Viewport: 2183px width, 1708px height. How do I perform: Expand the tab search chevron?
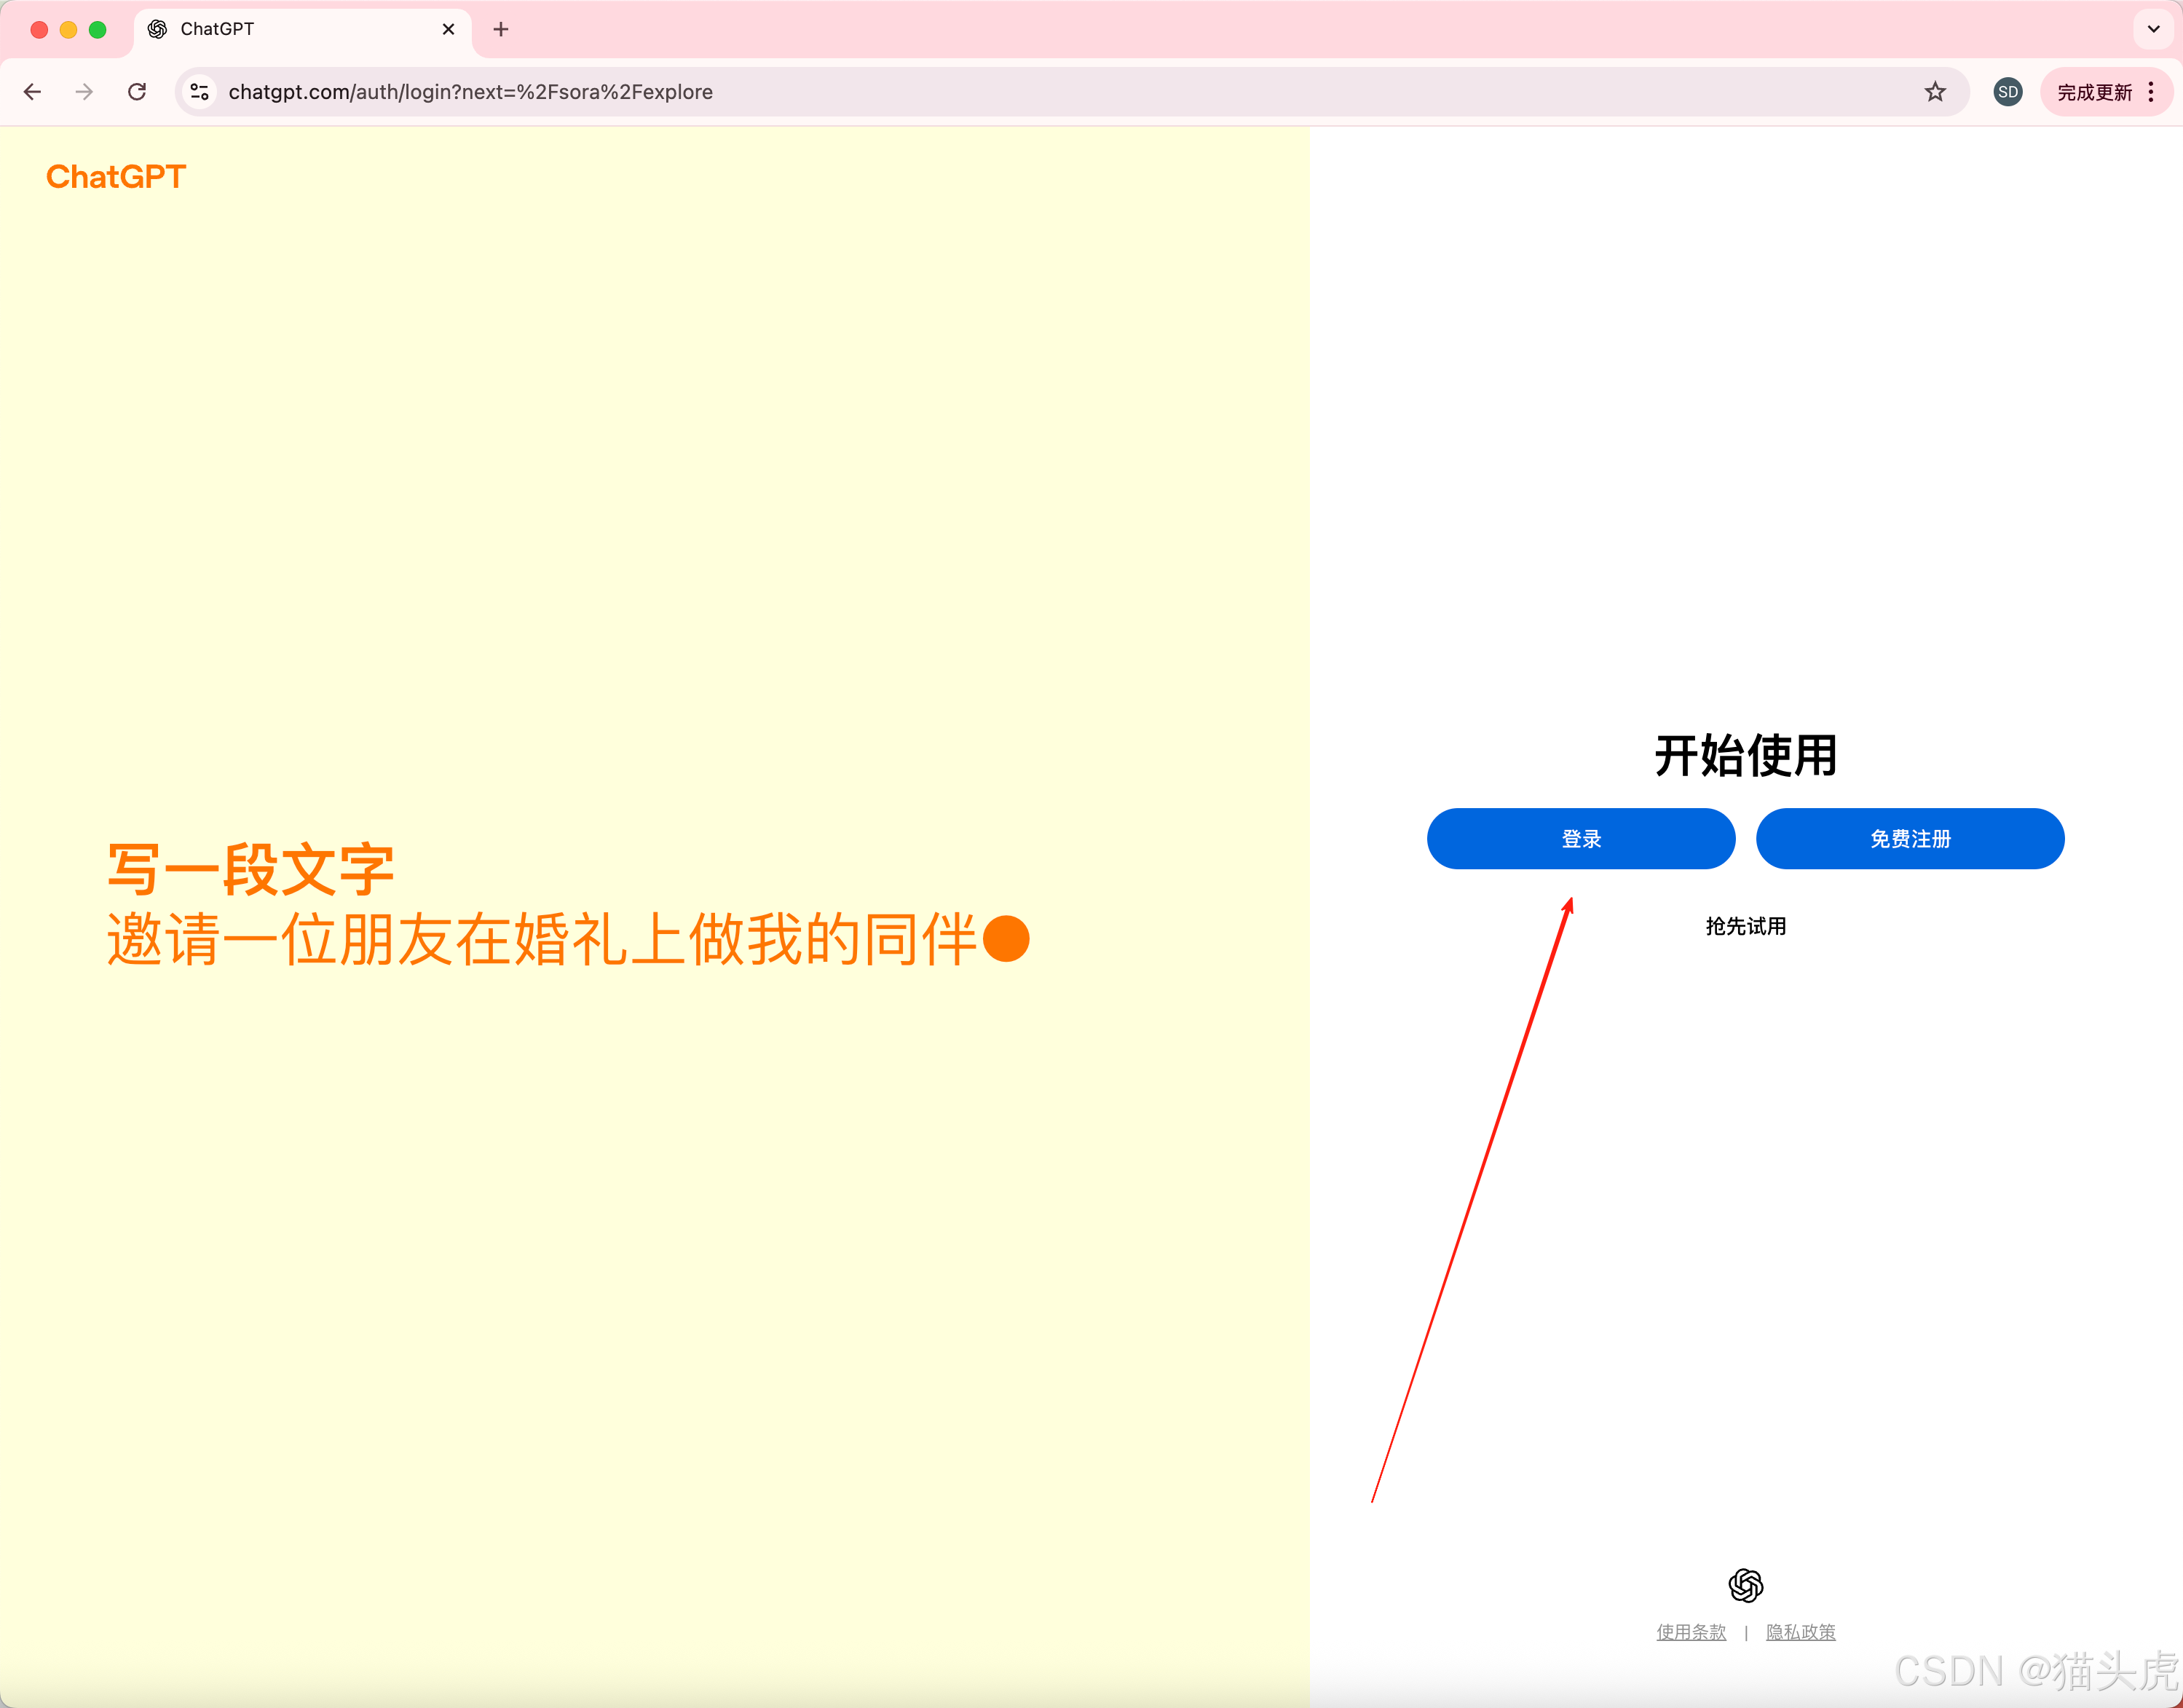(x=2153, y=29)
